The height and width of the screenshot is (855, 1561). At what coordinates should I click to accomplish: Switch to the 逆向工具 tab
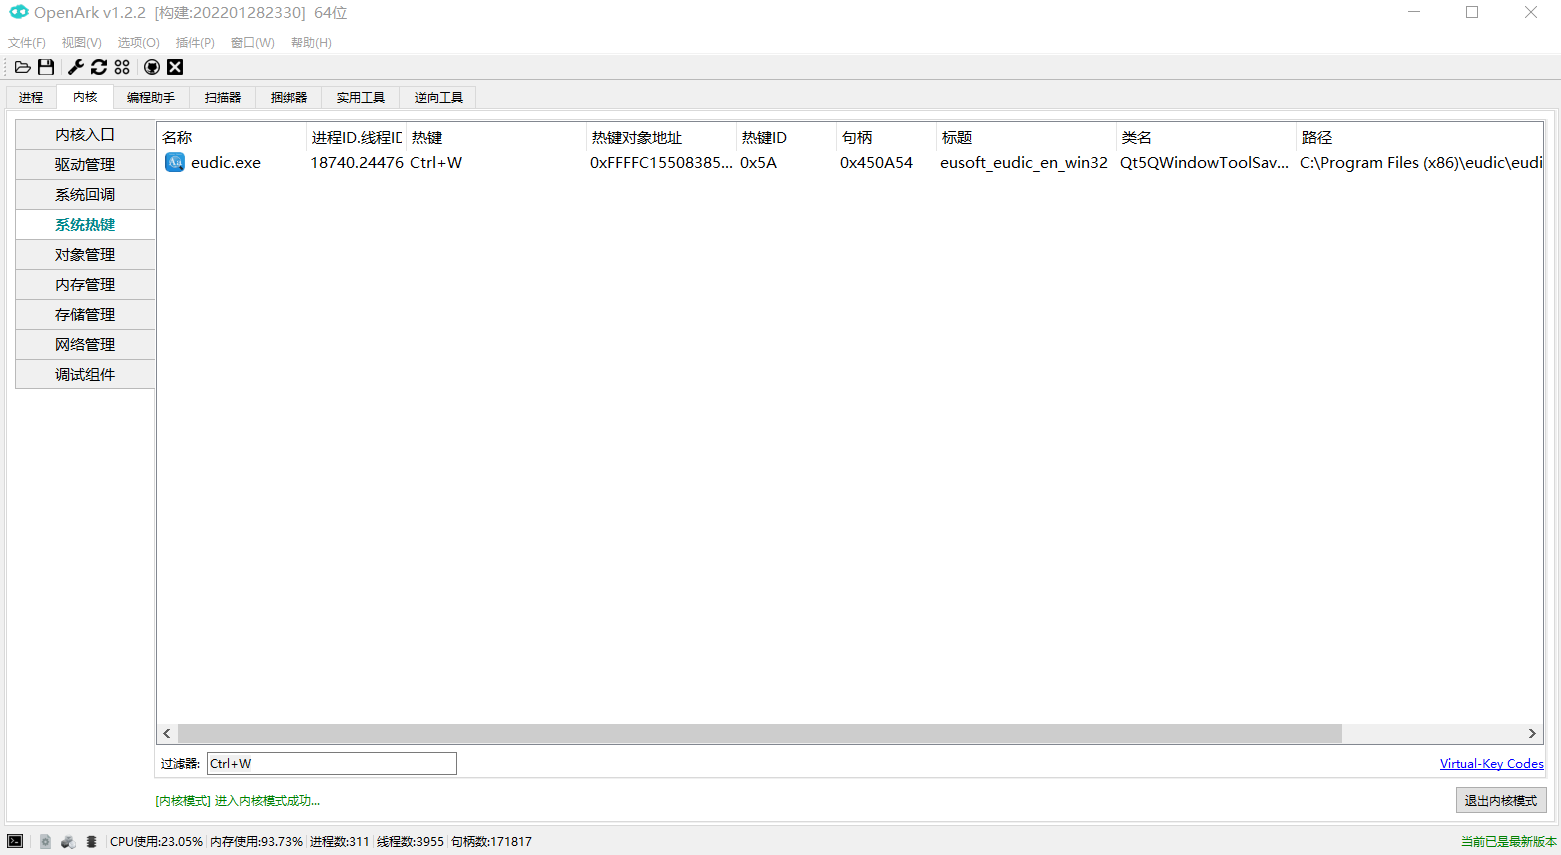(439, 97)
